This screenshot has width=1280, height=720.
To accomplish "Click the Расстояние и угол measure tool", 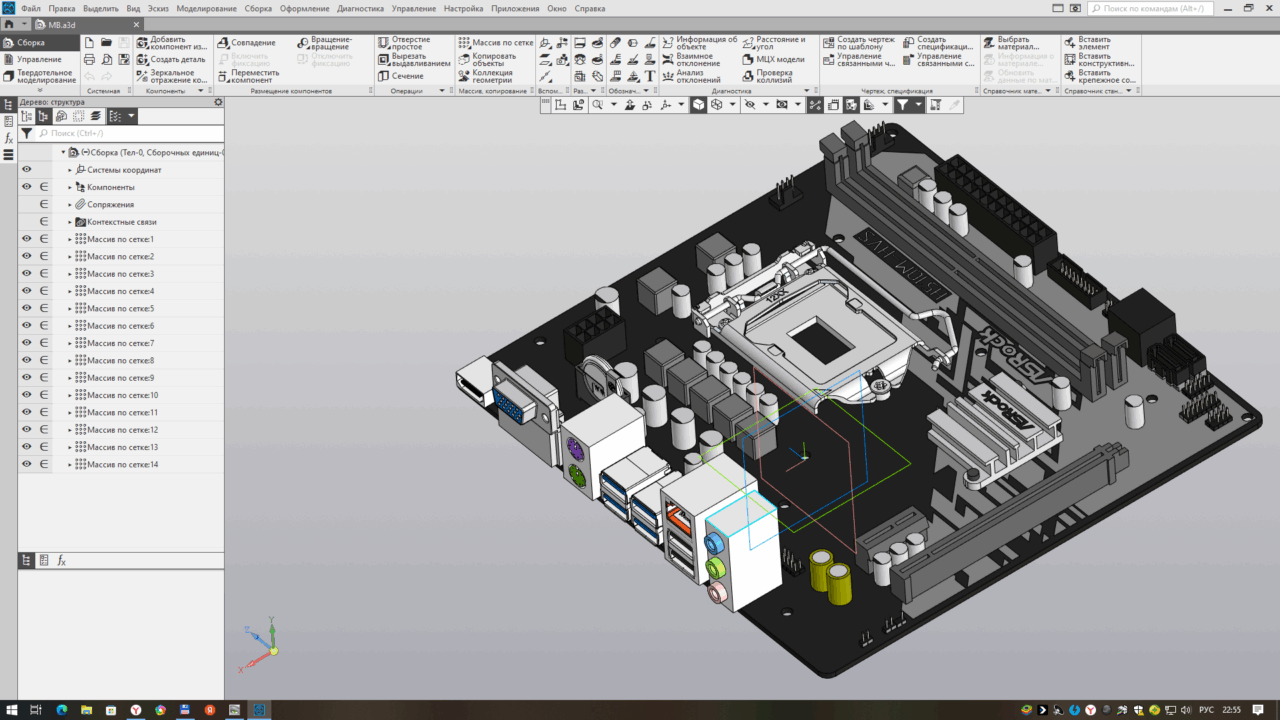I will pyautogui.click(x=749, y=43).
